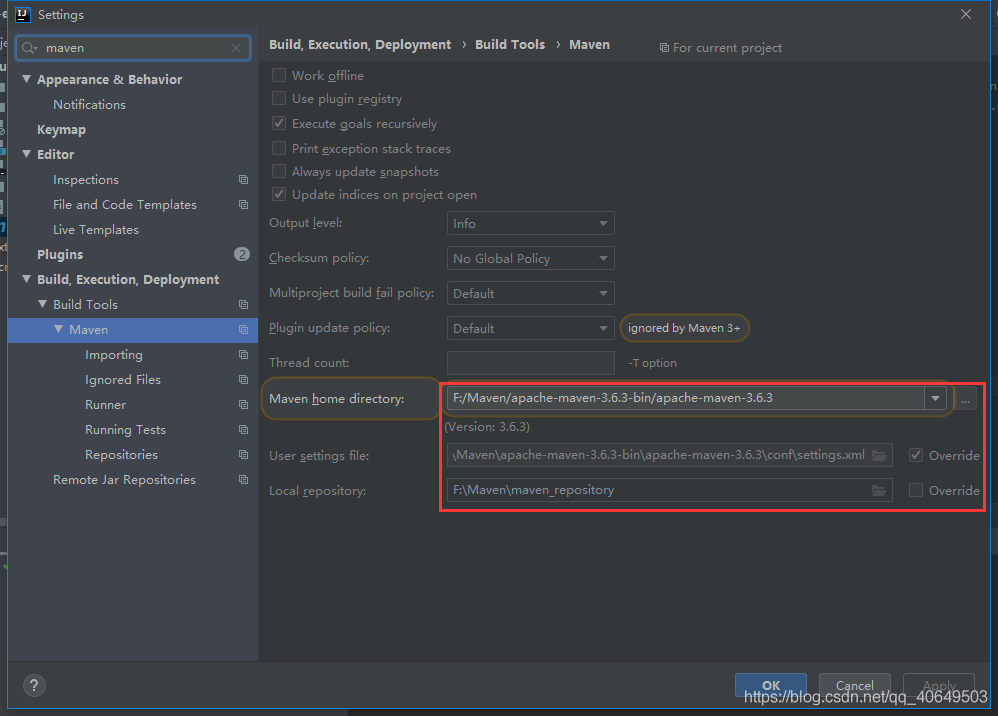Click project-level icon beside Build Tools
Screen dimensions: 998x716
pos(243,304)
